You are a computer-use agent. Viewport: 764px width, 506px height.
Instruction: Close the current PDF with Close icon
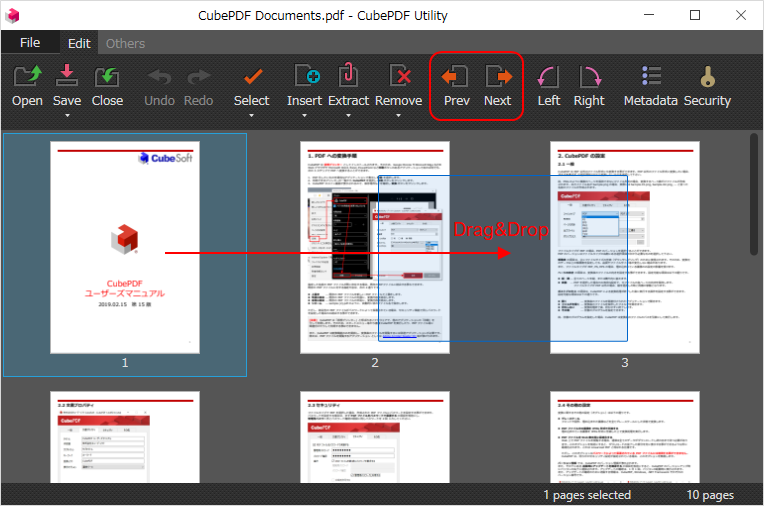click(107, 86)
